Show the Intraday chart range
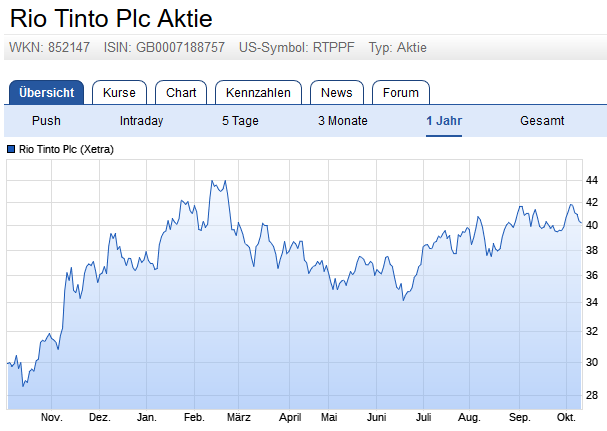This screenshot has height=431, width=607. (141, 121)
